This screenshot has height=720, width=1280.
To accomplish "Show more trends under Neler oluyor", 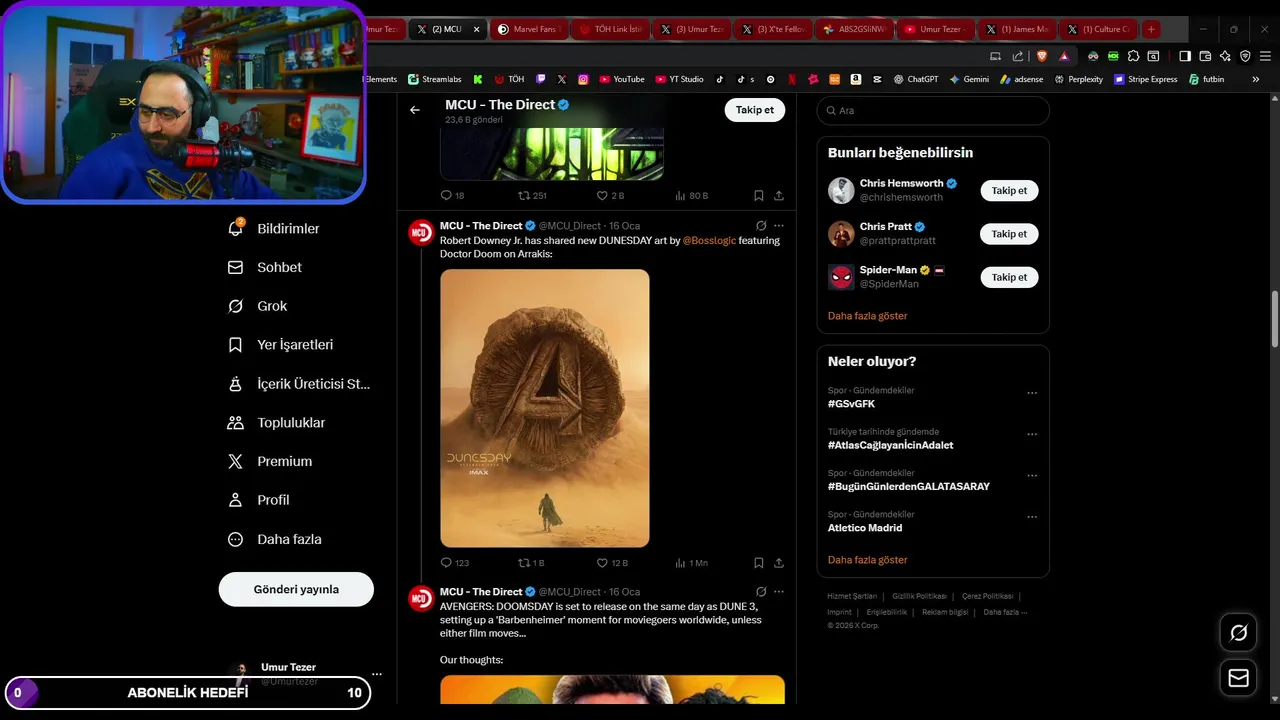I will click(868, 560).
